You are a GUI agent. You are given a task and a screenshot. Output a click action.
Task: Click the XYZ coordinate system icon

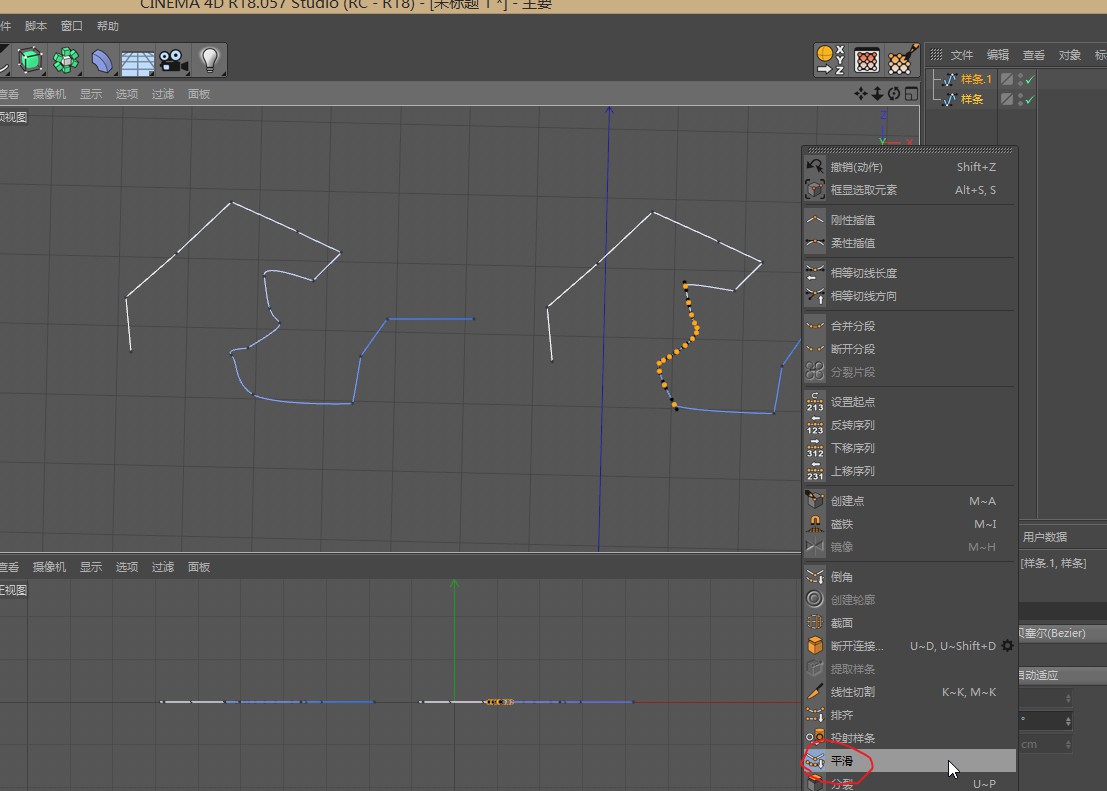tap(830, 60)
